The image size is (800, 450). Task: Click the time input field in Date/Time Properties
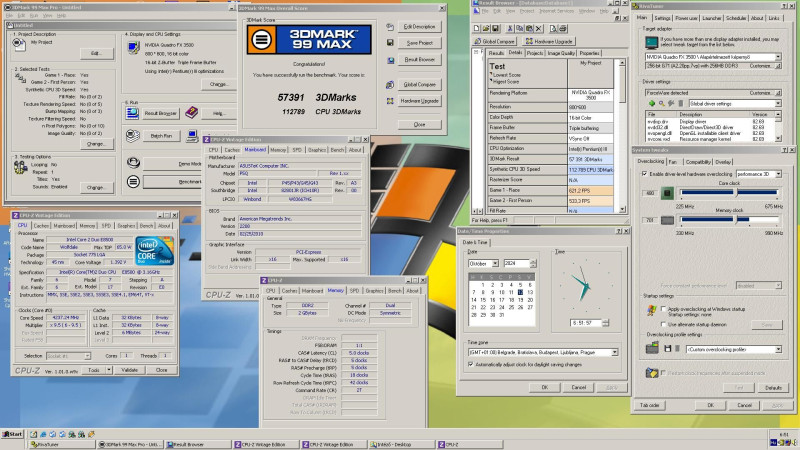click(x=586, y=323)
